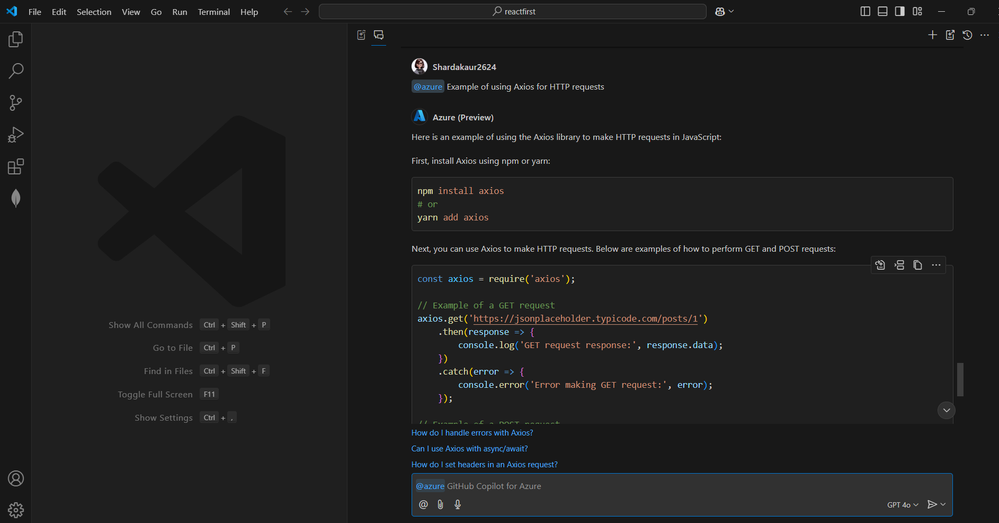
Task: Open the Accounts icon in activity bar
Action: pyautogui.click(x=16, y=478)
